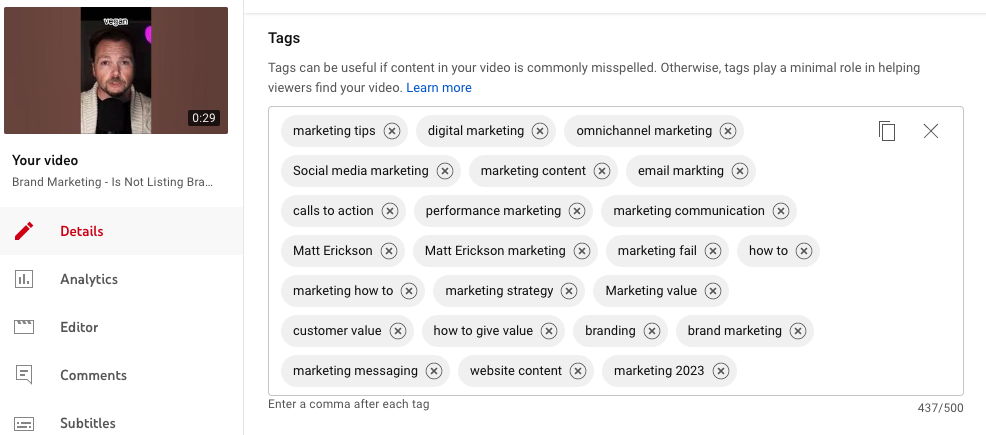Click the 'Your video' label
The height and width of the screenshot is (435, 986).
(x=45, y=161)
